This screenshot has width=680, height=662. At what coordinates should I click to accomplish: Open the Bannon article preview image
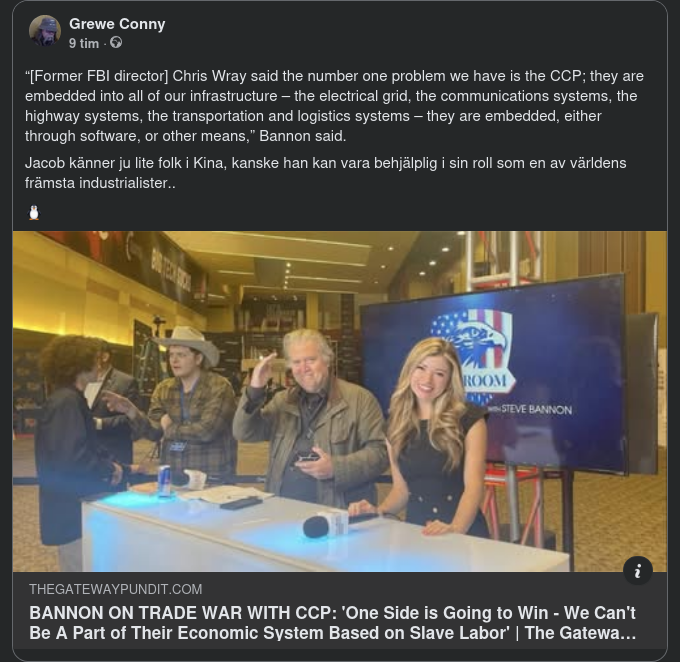tap(340, 401)
